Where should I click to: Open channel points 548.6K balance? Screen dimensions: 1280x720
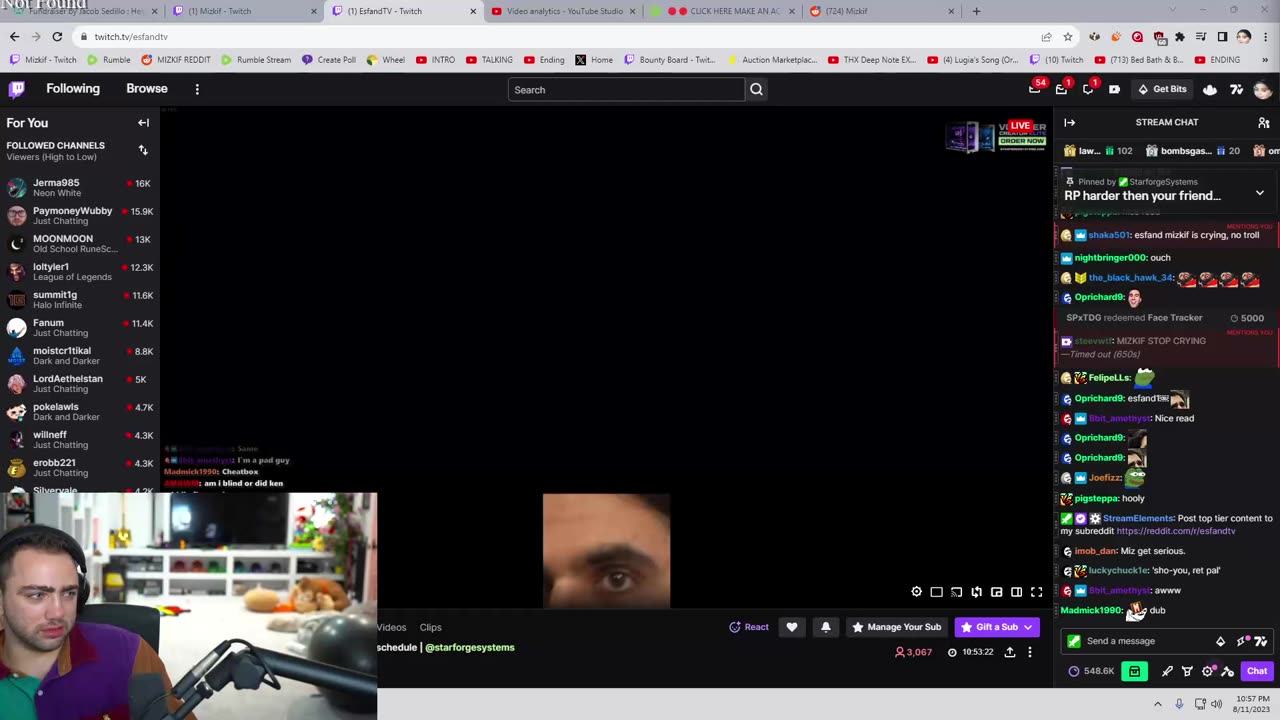pyautogui.click(x=1091, y=671)
